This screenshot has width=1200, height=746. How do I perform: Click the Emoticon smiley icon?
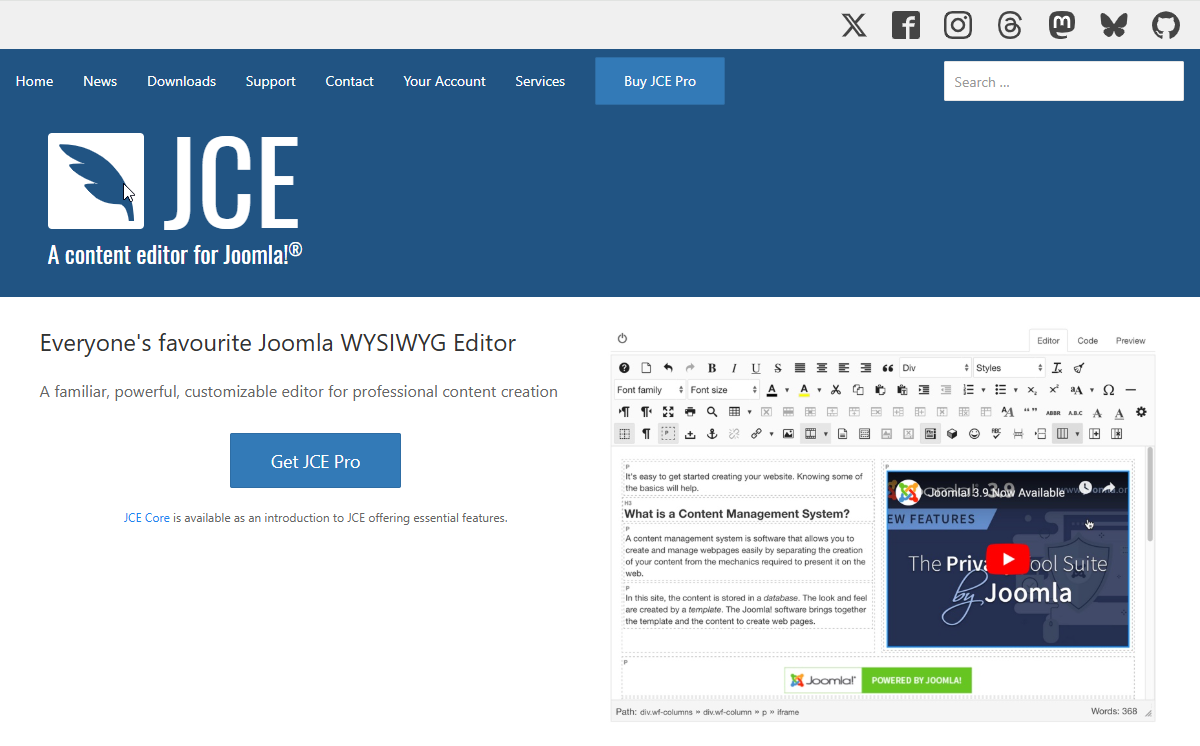974,434
